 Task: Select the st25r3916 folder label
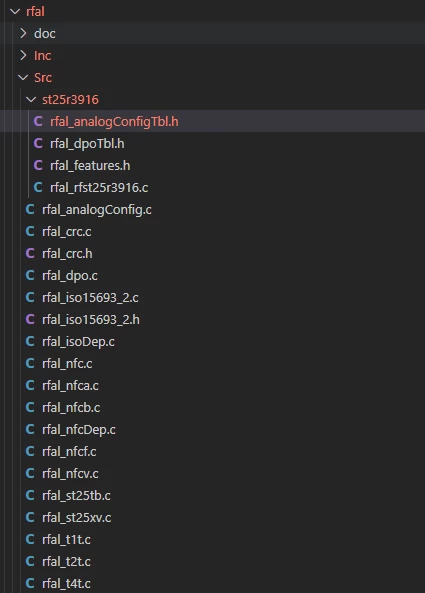point(70,99)
